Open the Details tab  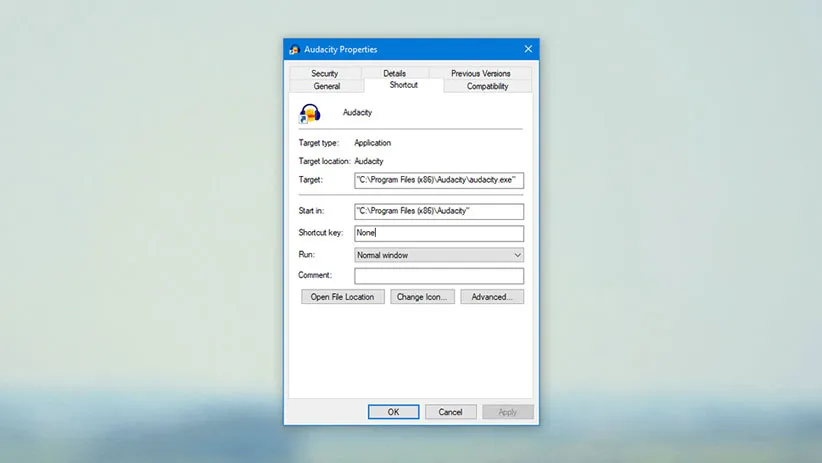tap(394, 73)
